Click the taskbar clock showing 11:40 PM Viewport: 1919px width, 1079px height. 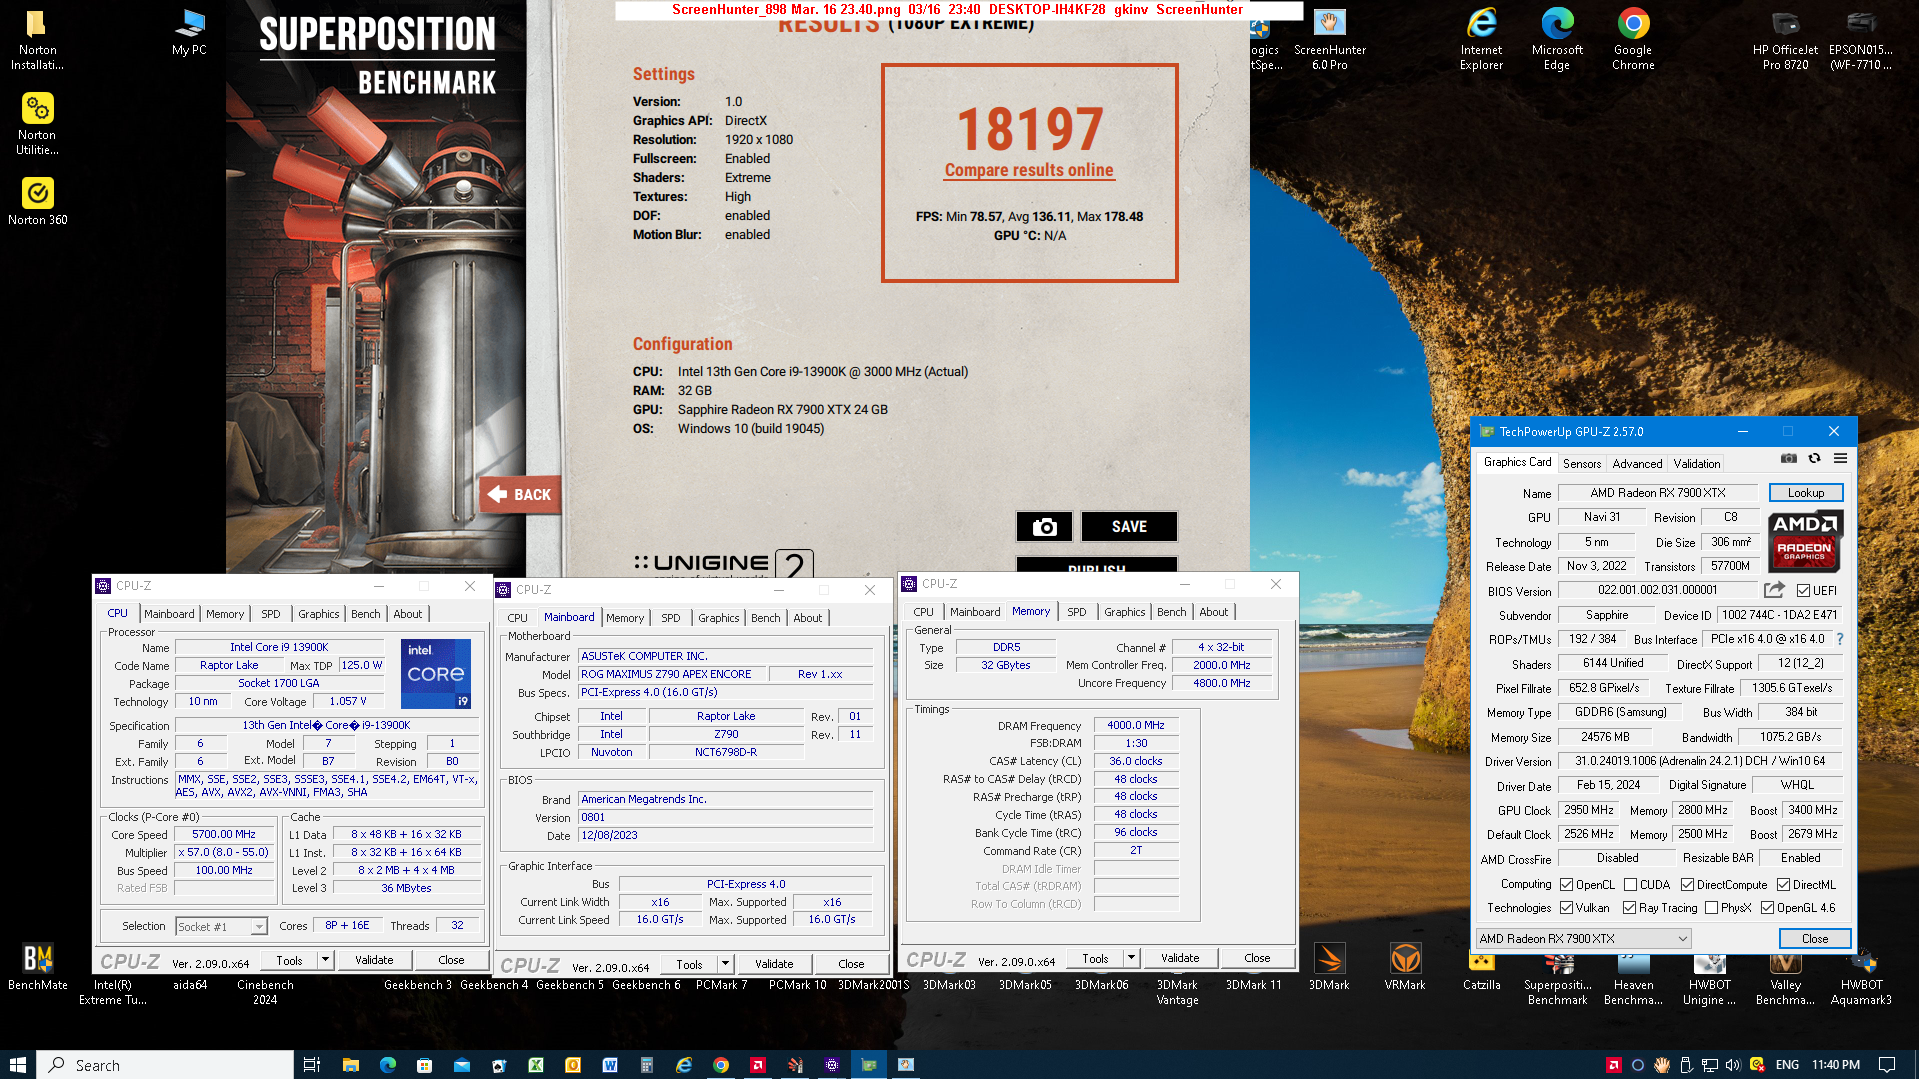point(1836,1065)
